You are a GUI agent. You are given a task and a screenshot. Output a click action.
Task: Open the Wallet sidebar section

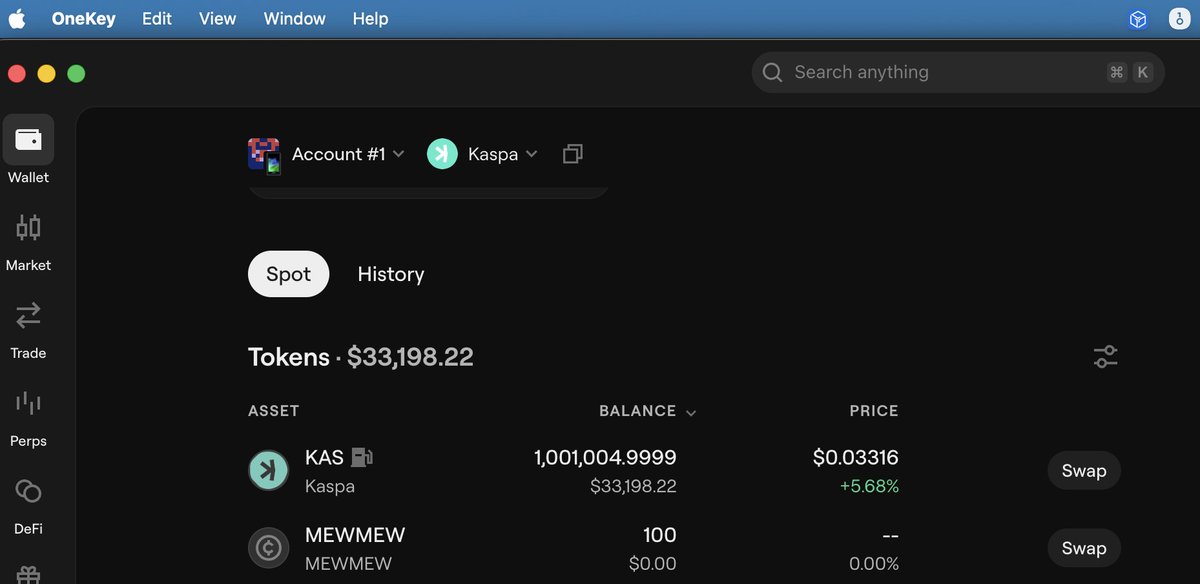coord(28,150)
